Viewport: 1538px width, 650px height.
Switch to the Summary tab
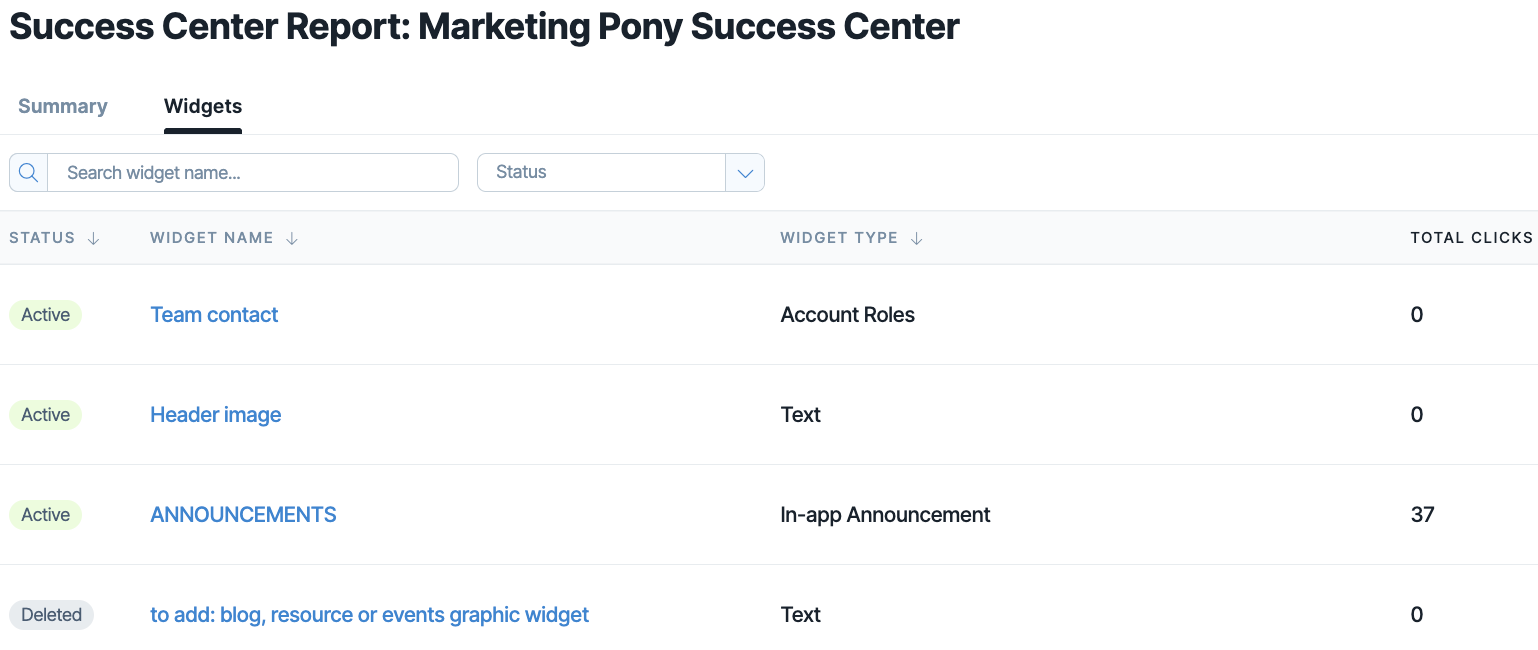pyautogui.click(x=63, y=106)
